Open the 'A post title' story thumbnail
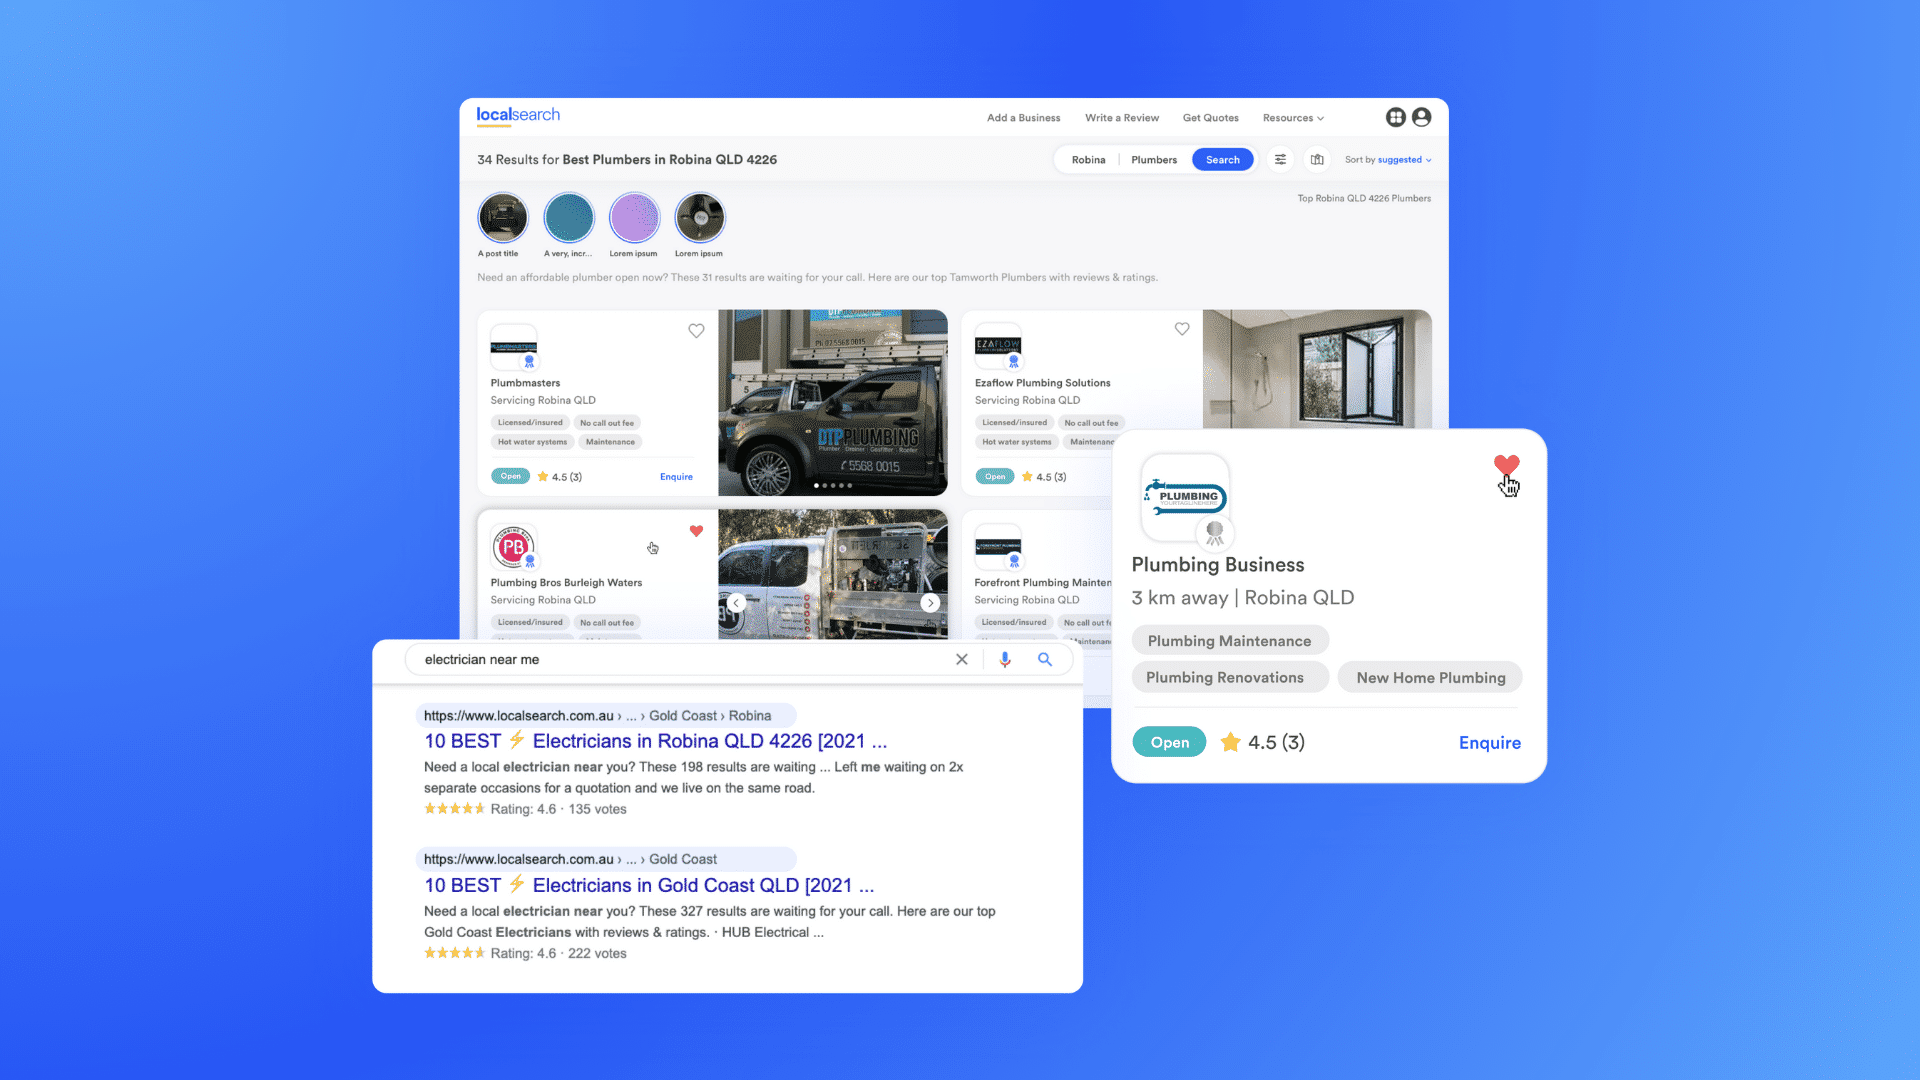1920x1080 pixels. [x=503, y=218]
